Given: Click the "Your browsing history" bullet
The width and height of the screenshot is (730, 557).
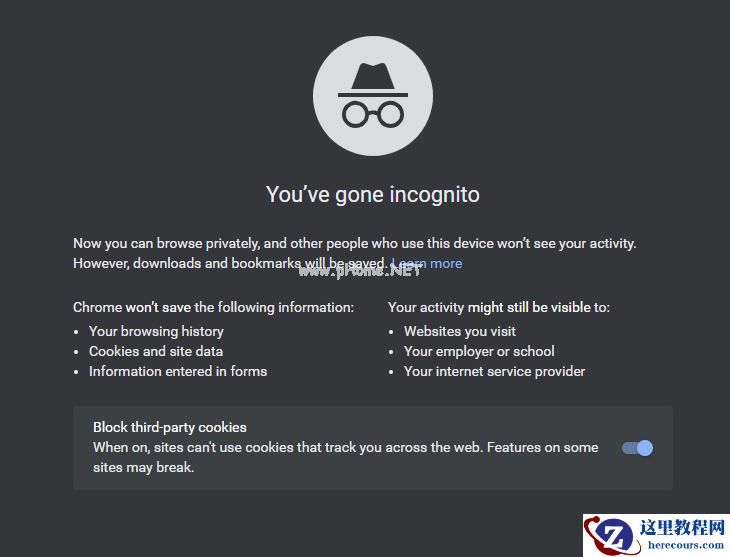Looking at the screenshot, I should 156,331.
